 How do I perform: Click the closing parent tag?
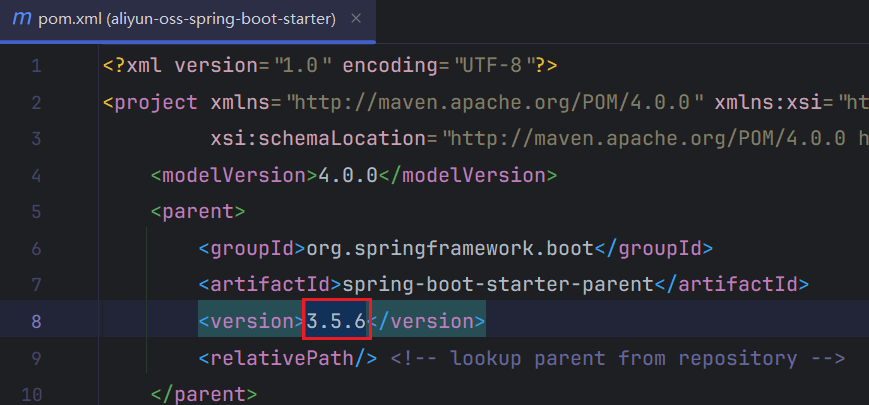click(203, 394)
